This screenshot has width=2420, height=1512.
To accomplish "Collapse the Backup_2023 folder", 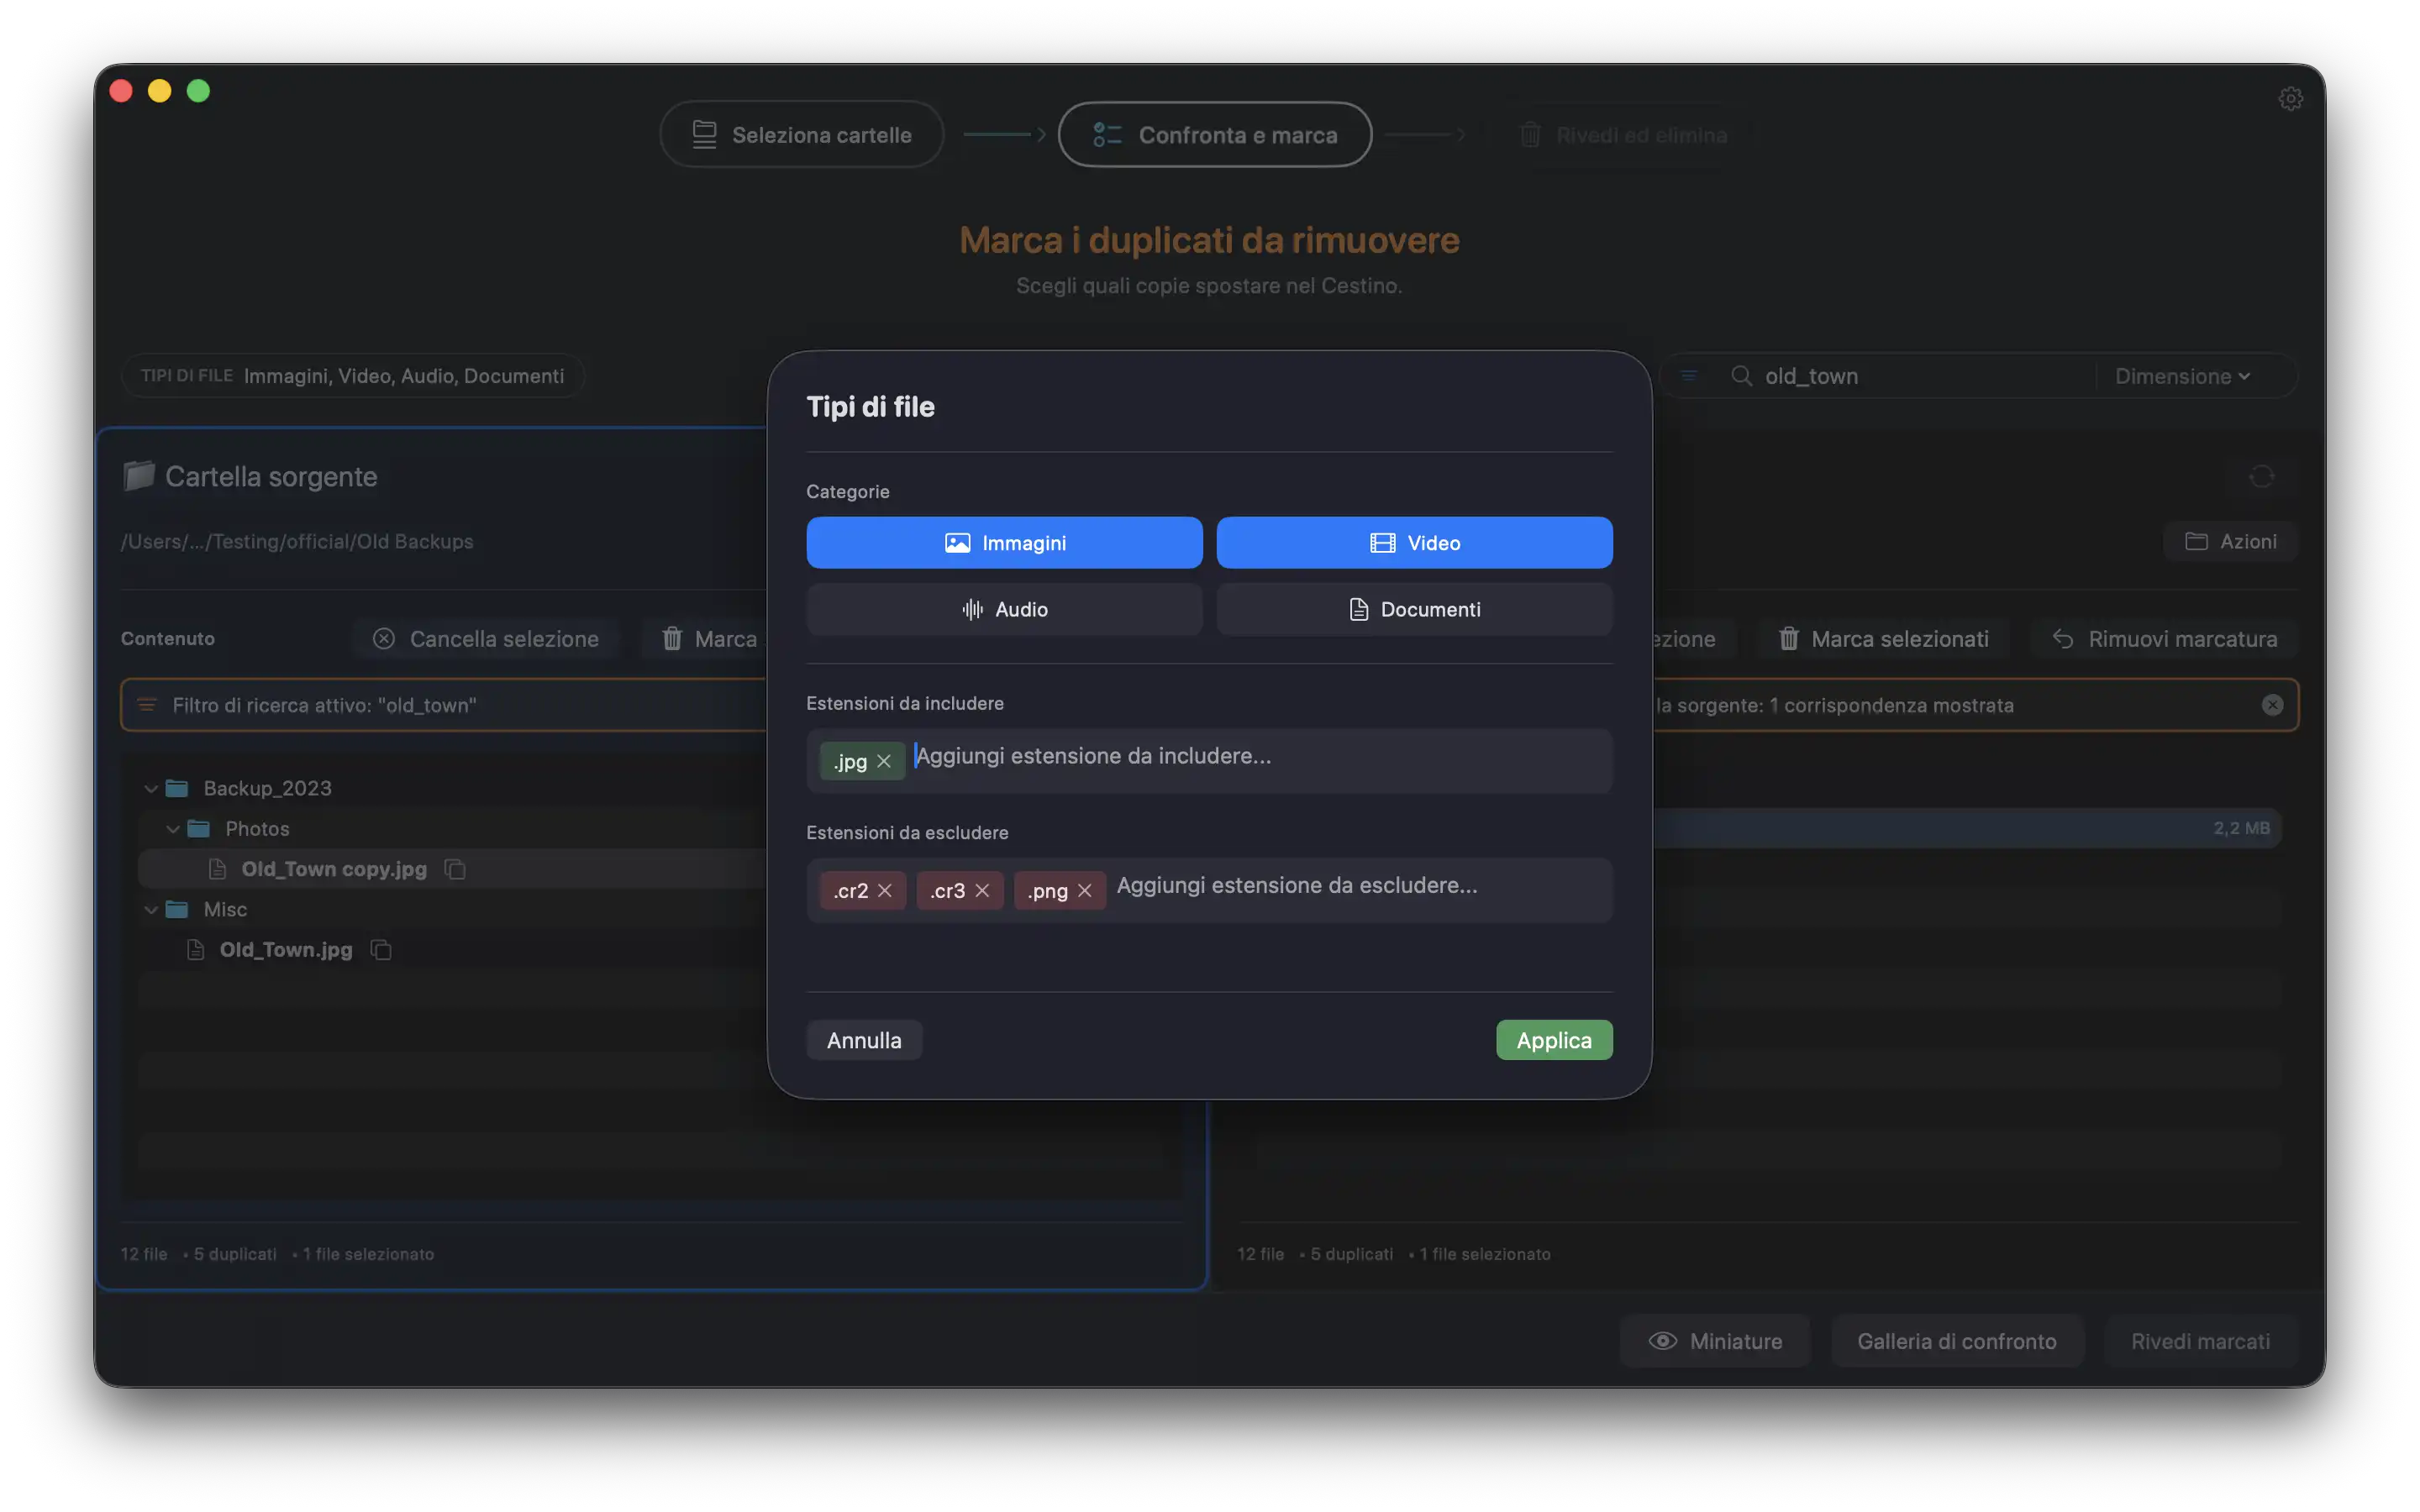I will pyautogui.click(x=151, y=789).
